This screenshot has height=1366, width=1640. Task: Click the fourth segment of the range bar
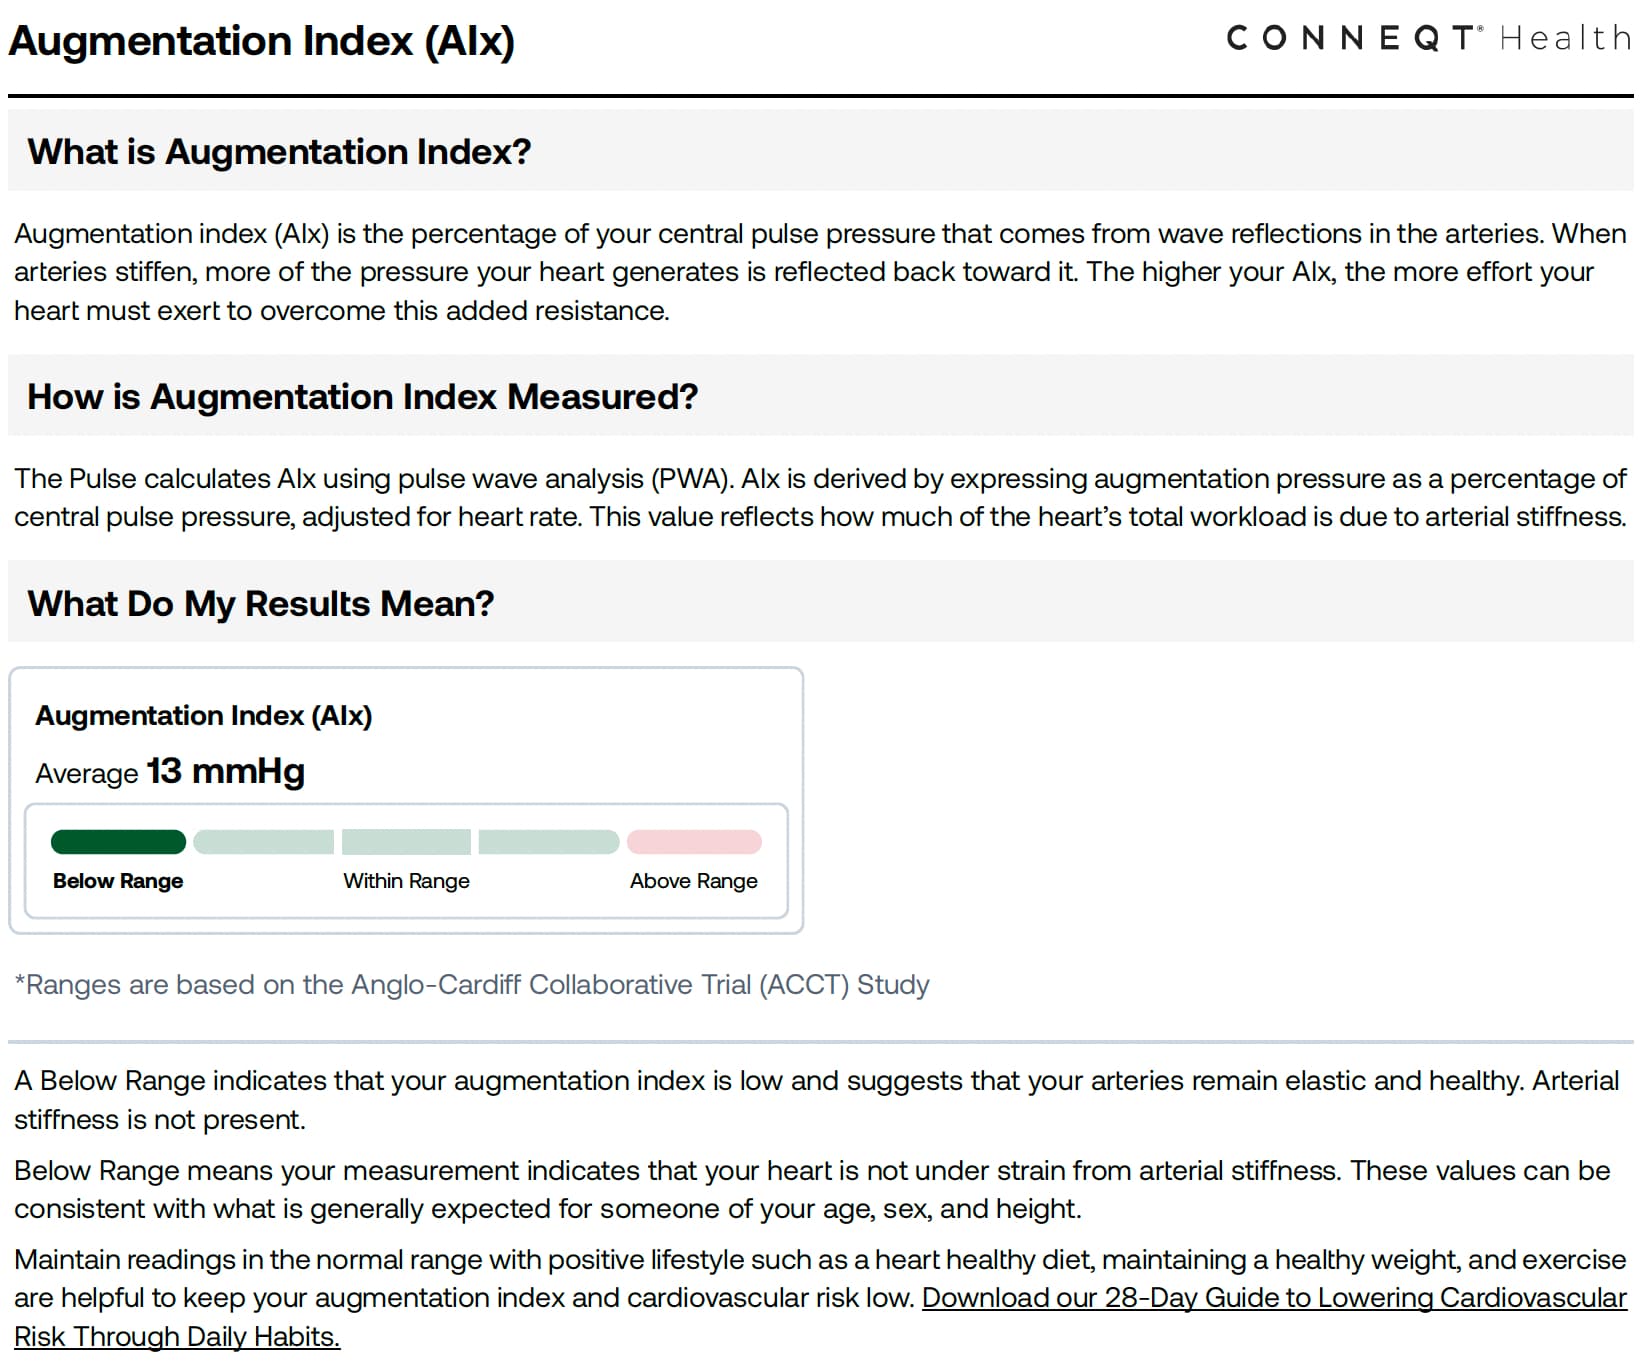[x=548, y=842]
